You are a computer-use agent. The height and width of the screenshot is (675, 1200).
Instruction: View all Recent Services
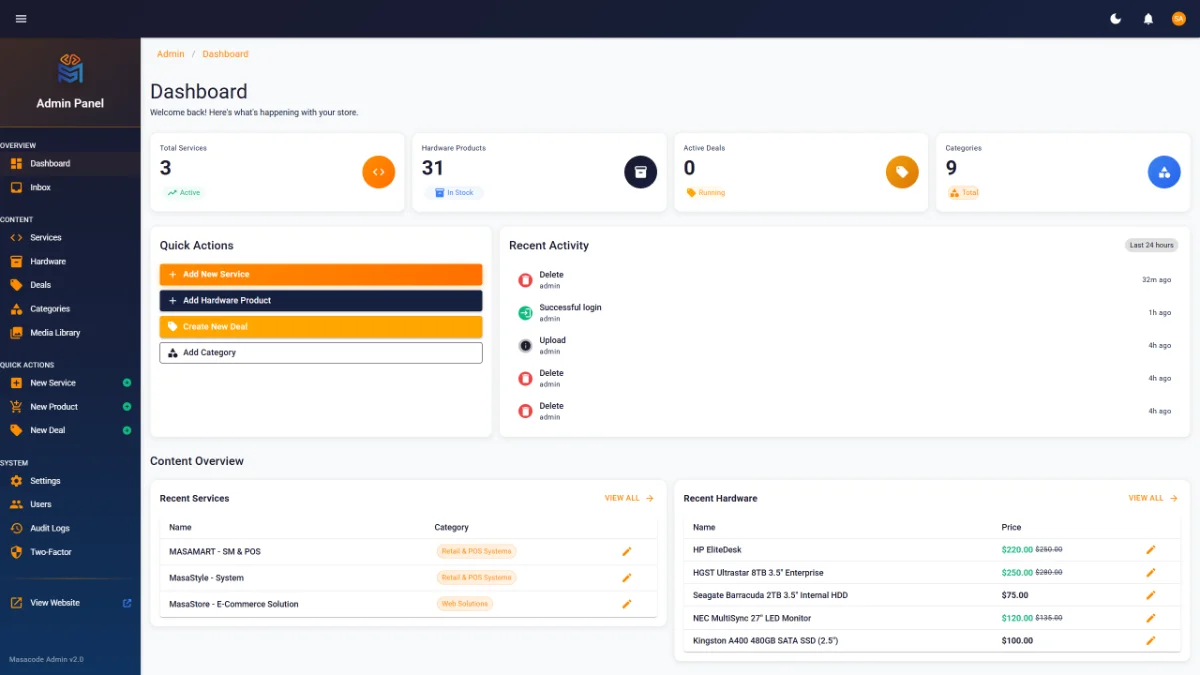pos(629,498)
